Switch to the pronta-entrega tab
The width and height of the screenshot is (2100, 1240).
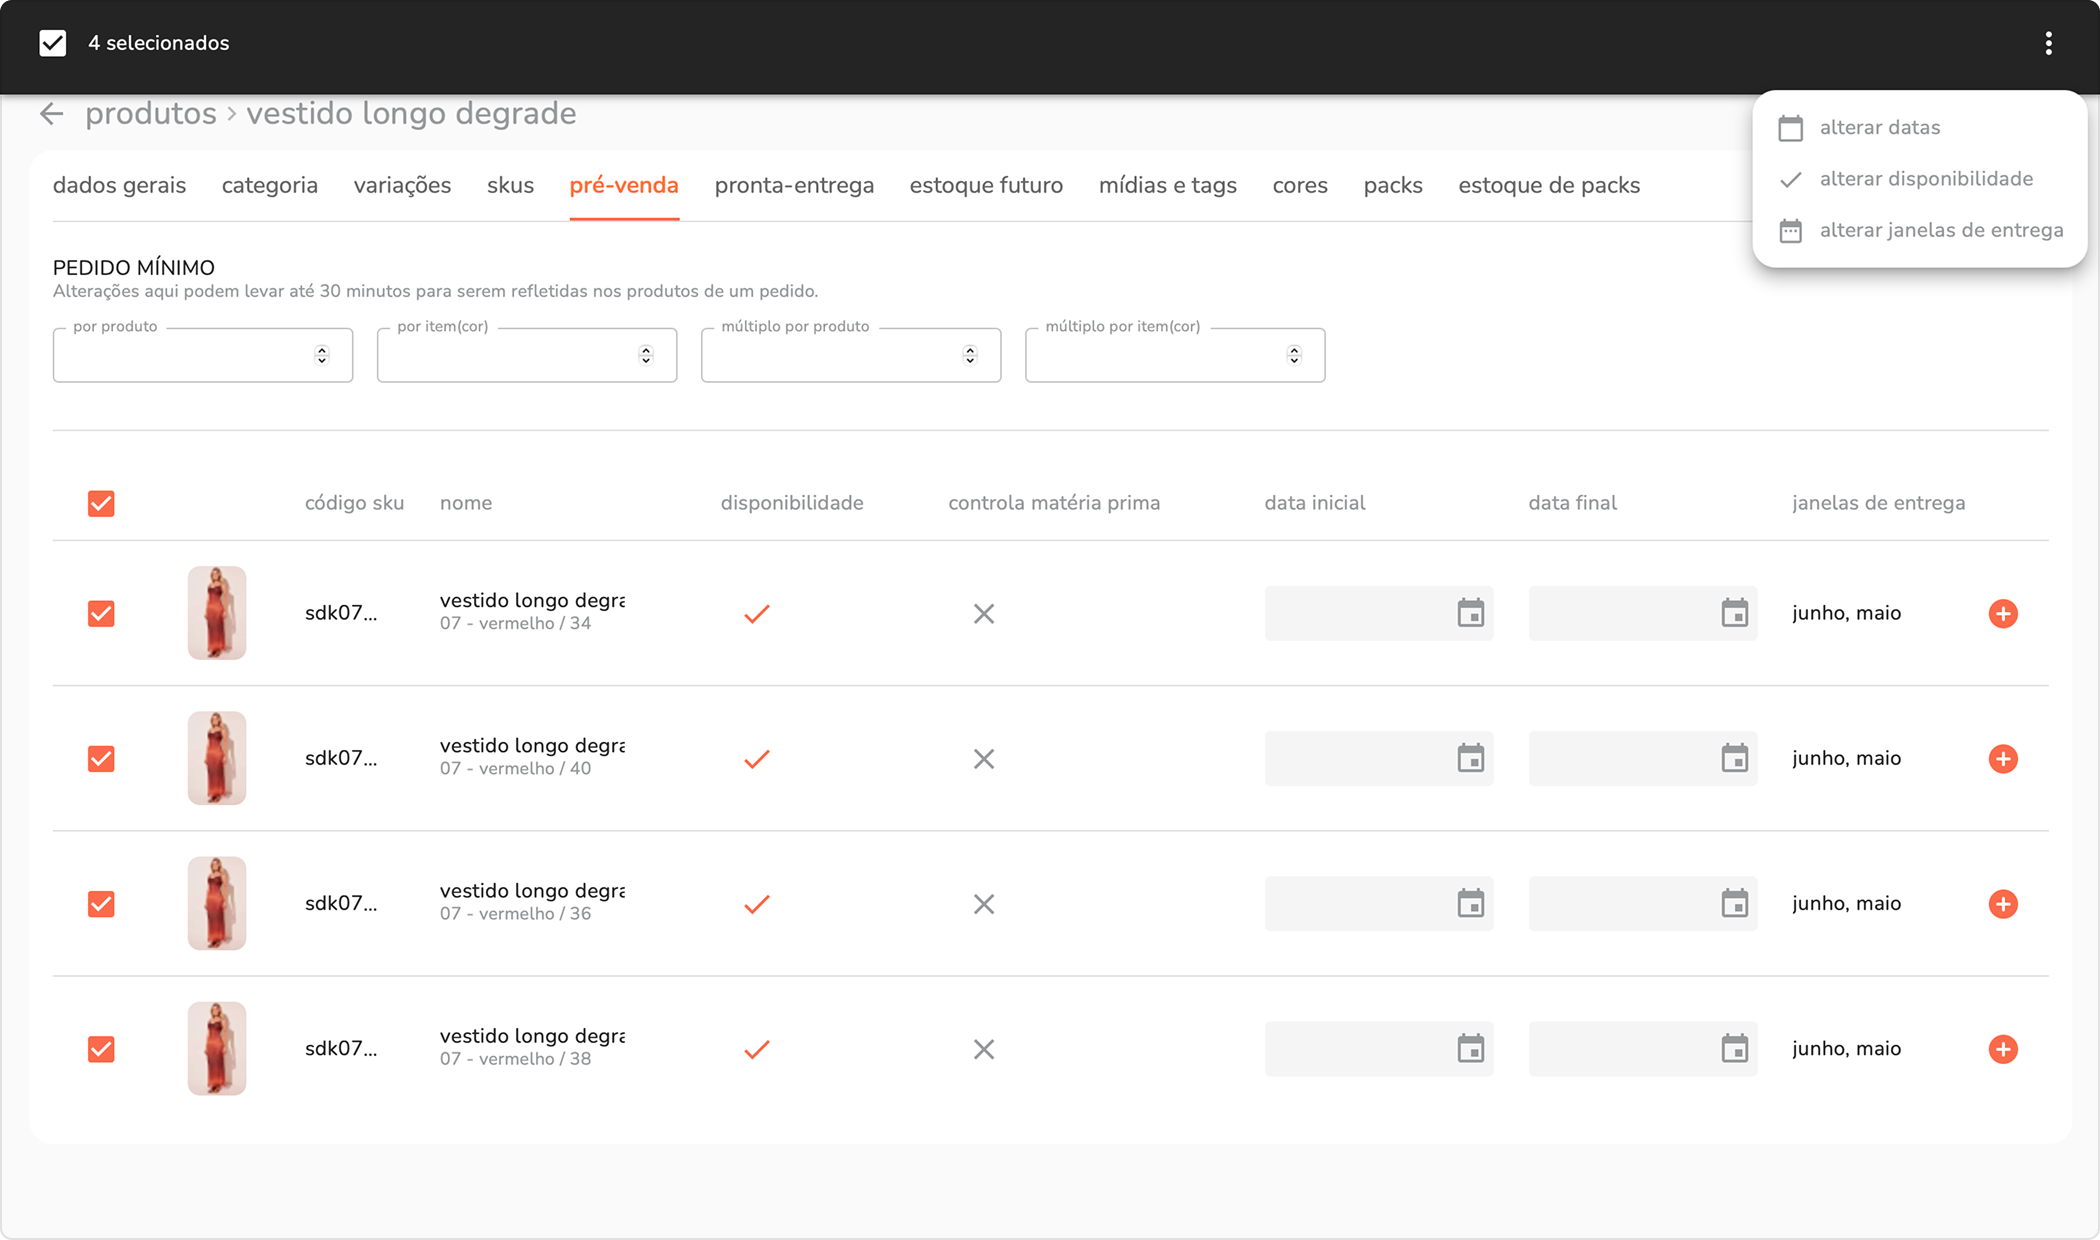(x=794, y=185)
